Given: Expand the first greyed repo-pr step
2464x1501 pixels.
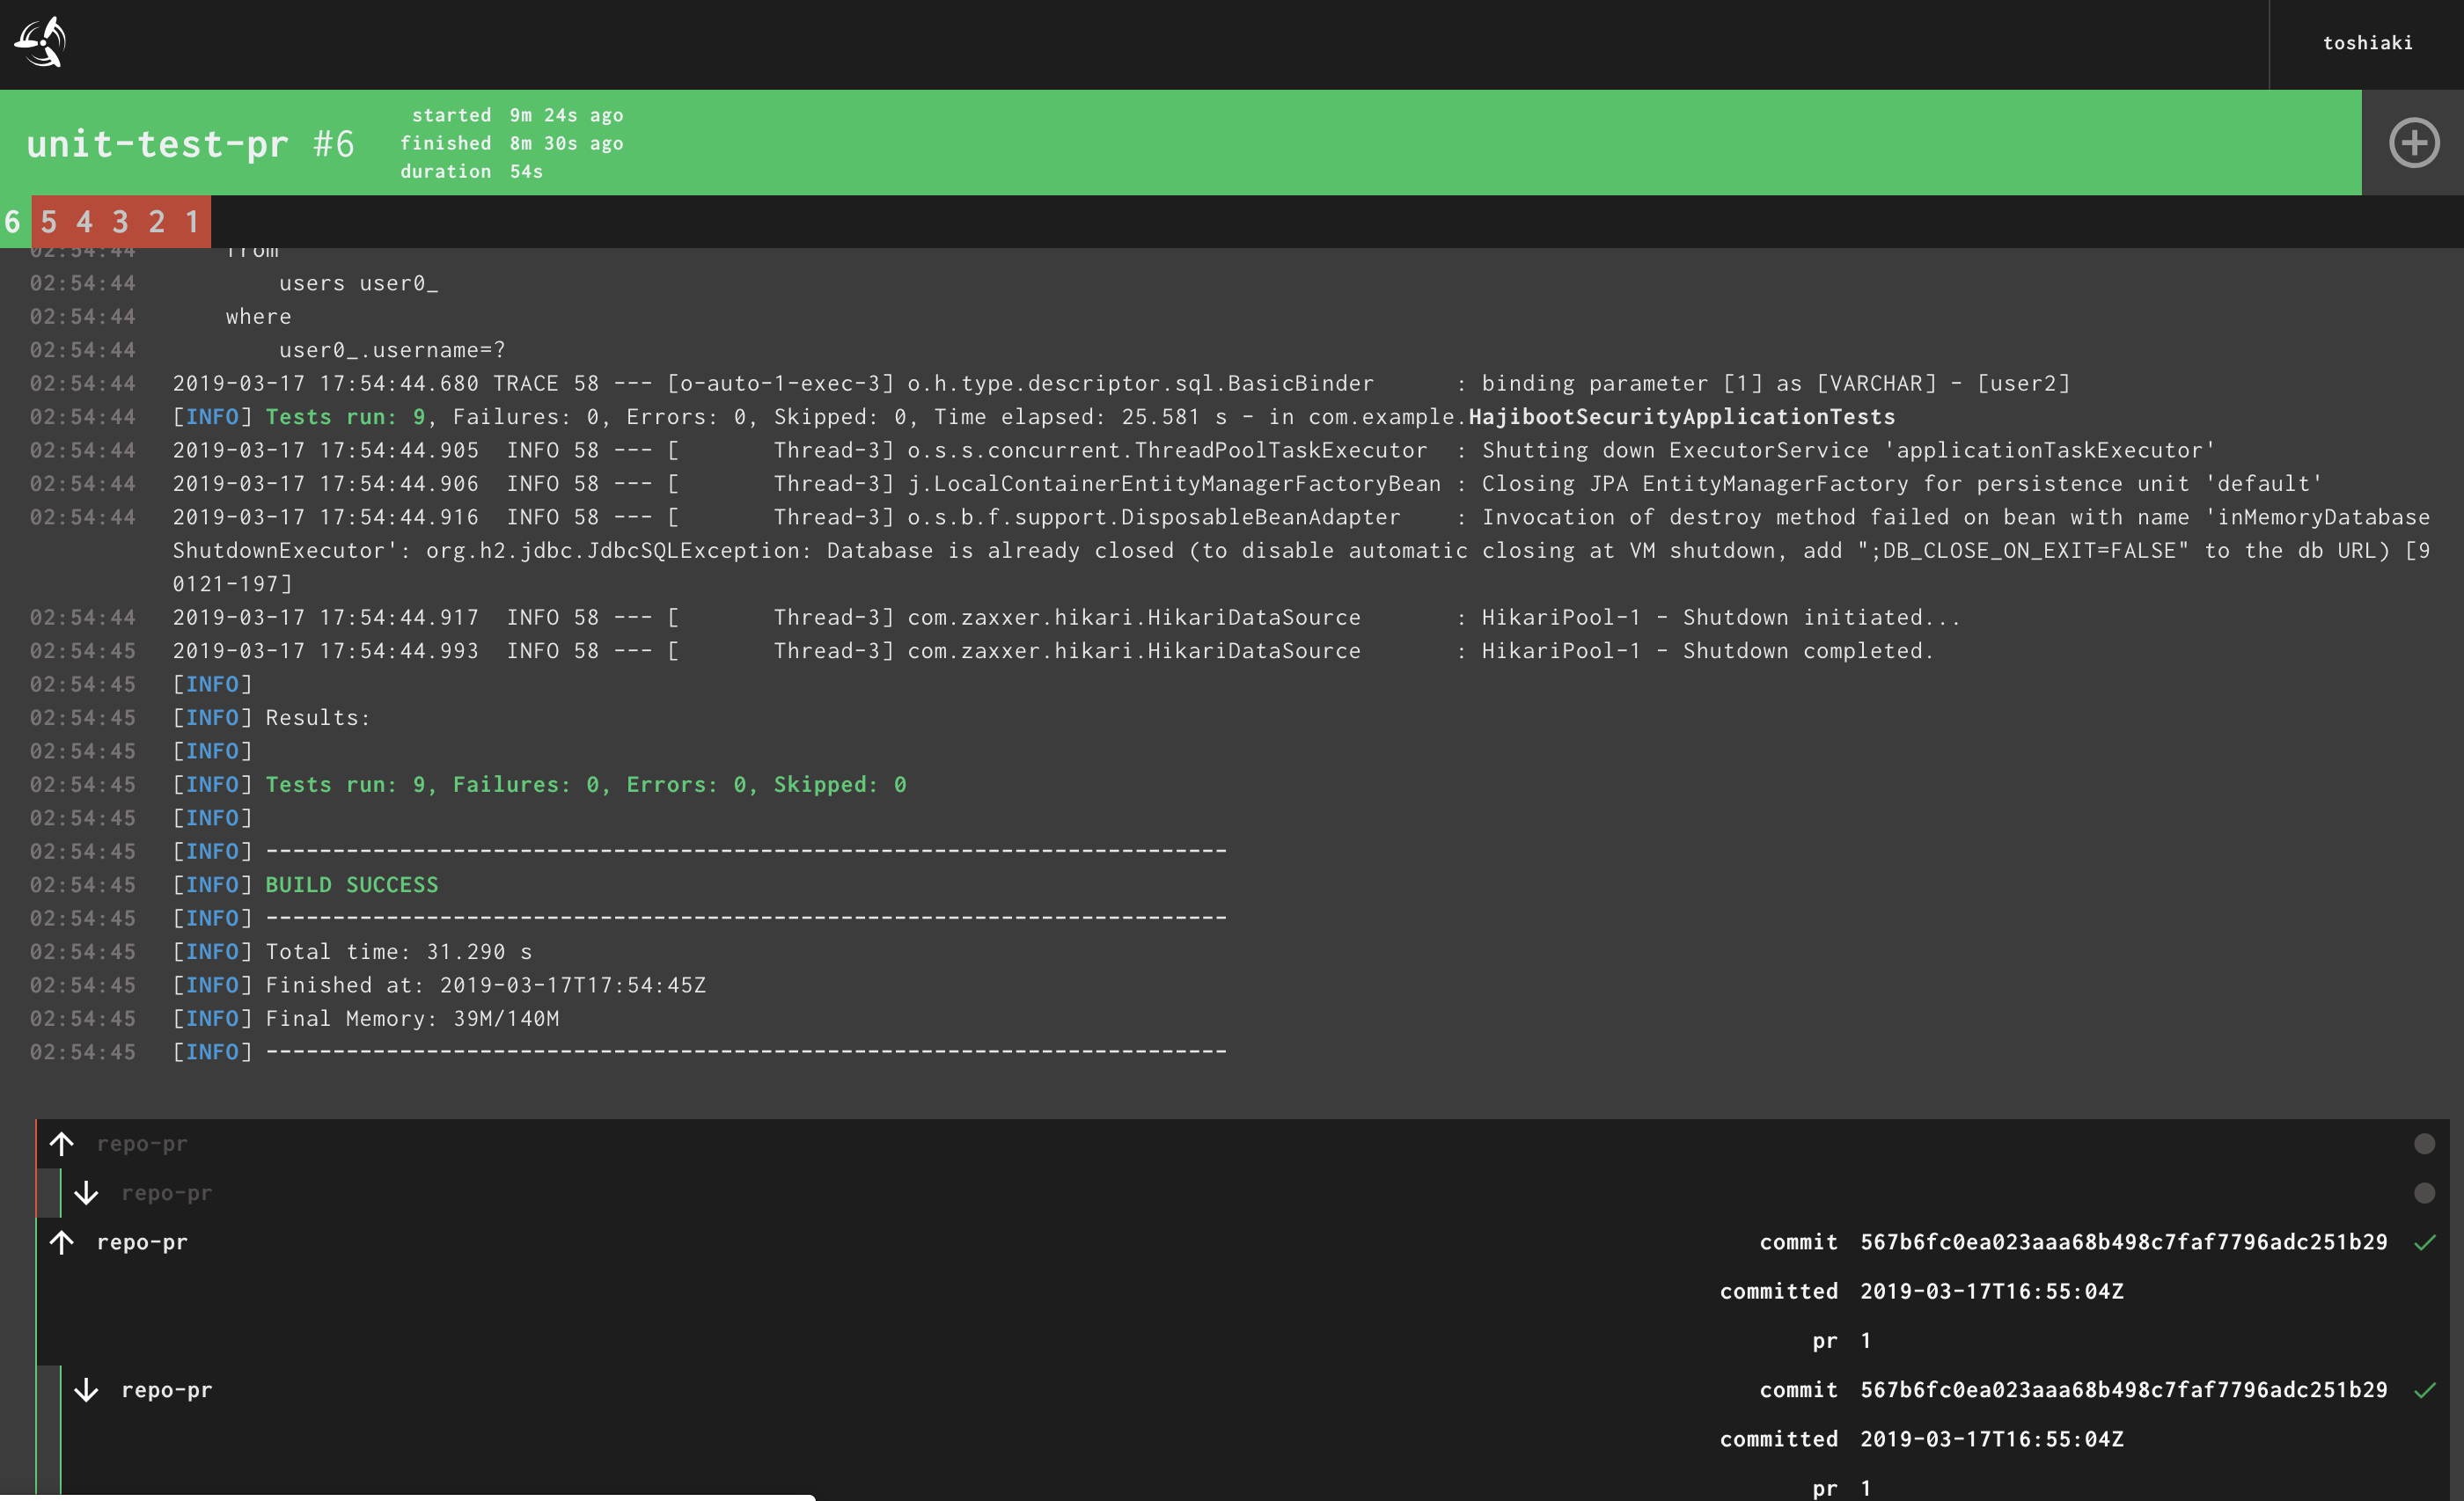Looking at the screenshot, I should tap(142, 1143).
